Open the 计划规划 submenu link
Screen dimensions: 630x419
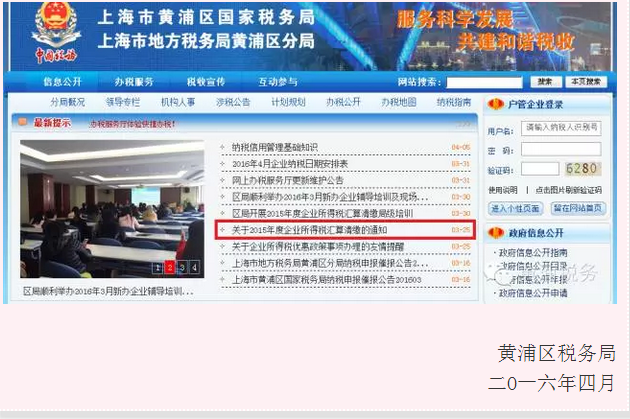click(x=288, y=102)
